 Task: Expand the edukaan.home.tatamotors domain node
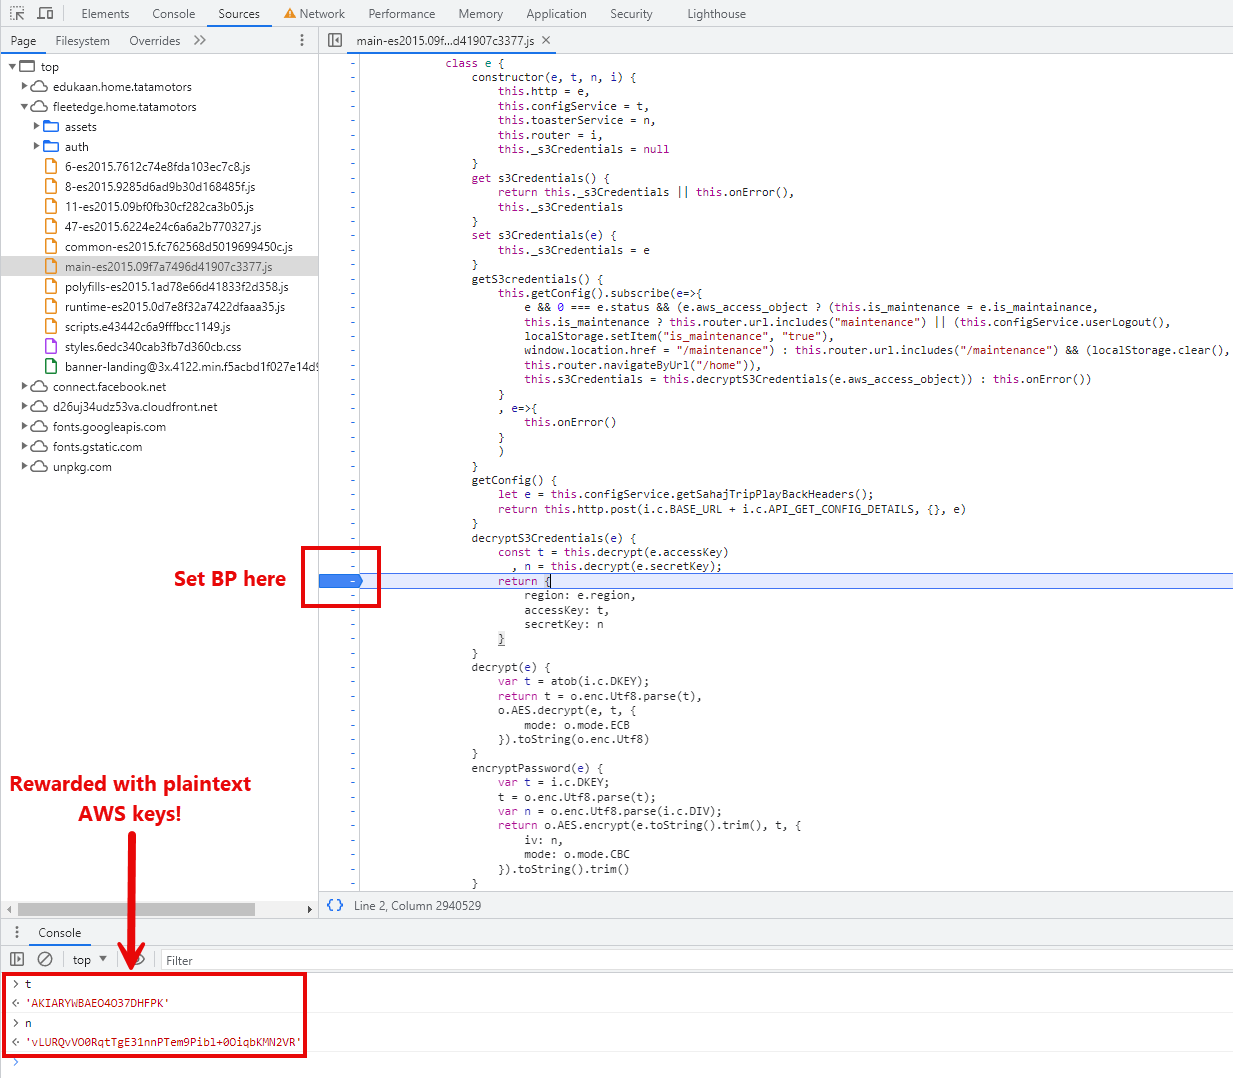pyautogui.click(x=25, y=87)
